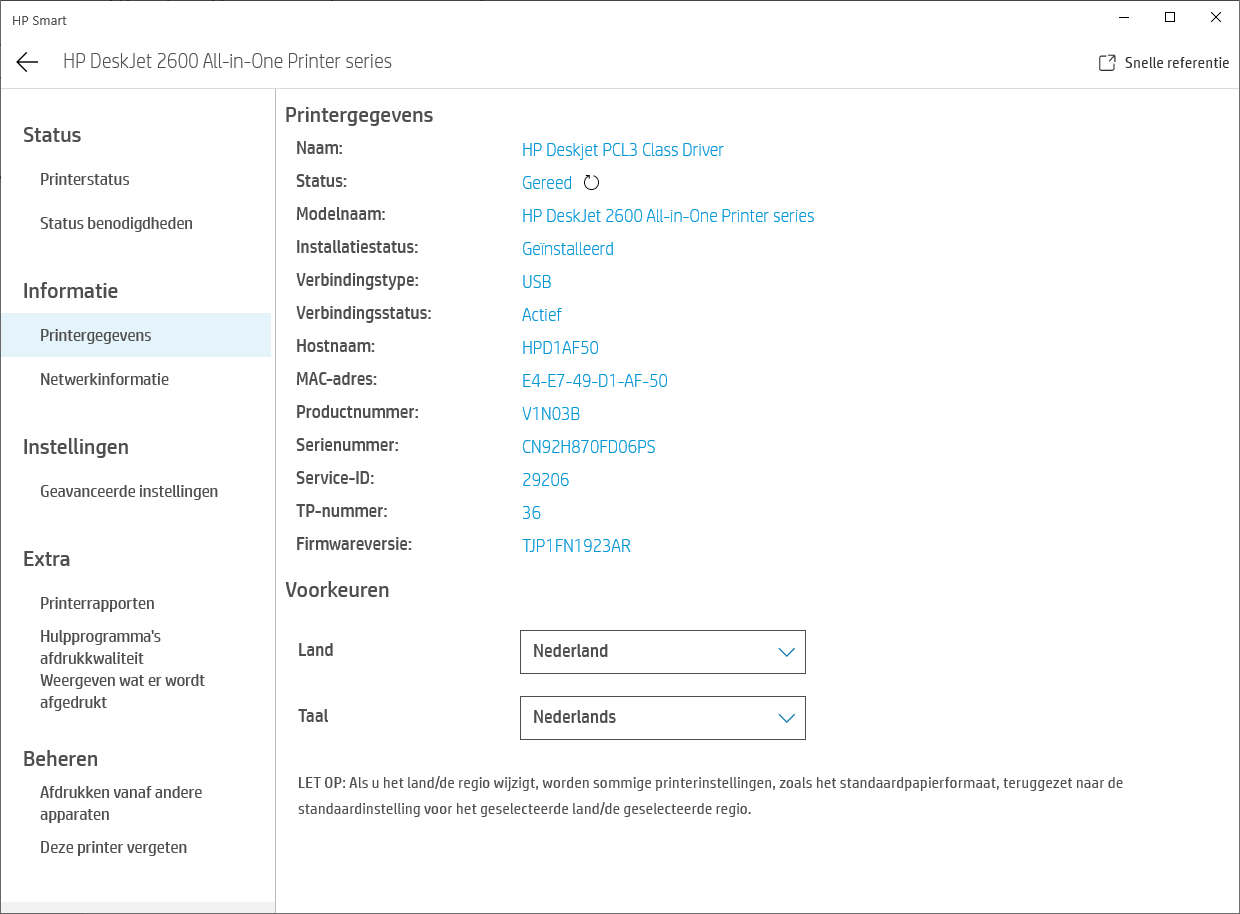Open Afdrukken vanaf andere apparaten
Image resolution: width=1240 pixels, height=914 pixels.
click(x=121, y=803)
